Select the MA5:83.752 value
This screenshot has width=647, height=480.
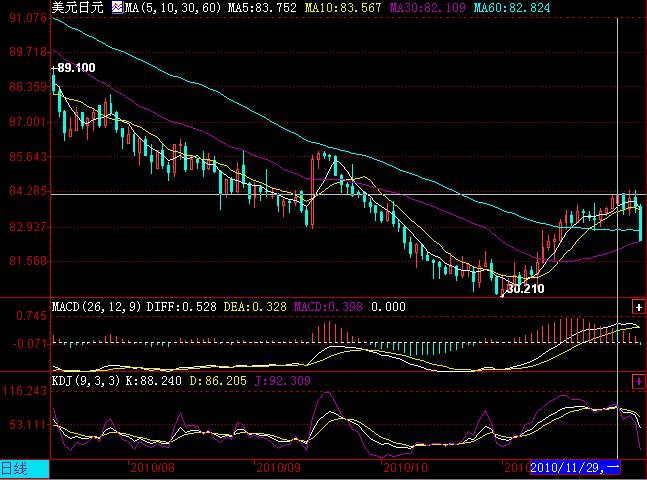coord(262,8)
